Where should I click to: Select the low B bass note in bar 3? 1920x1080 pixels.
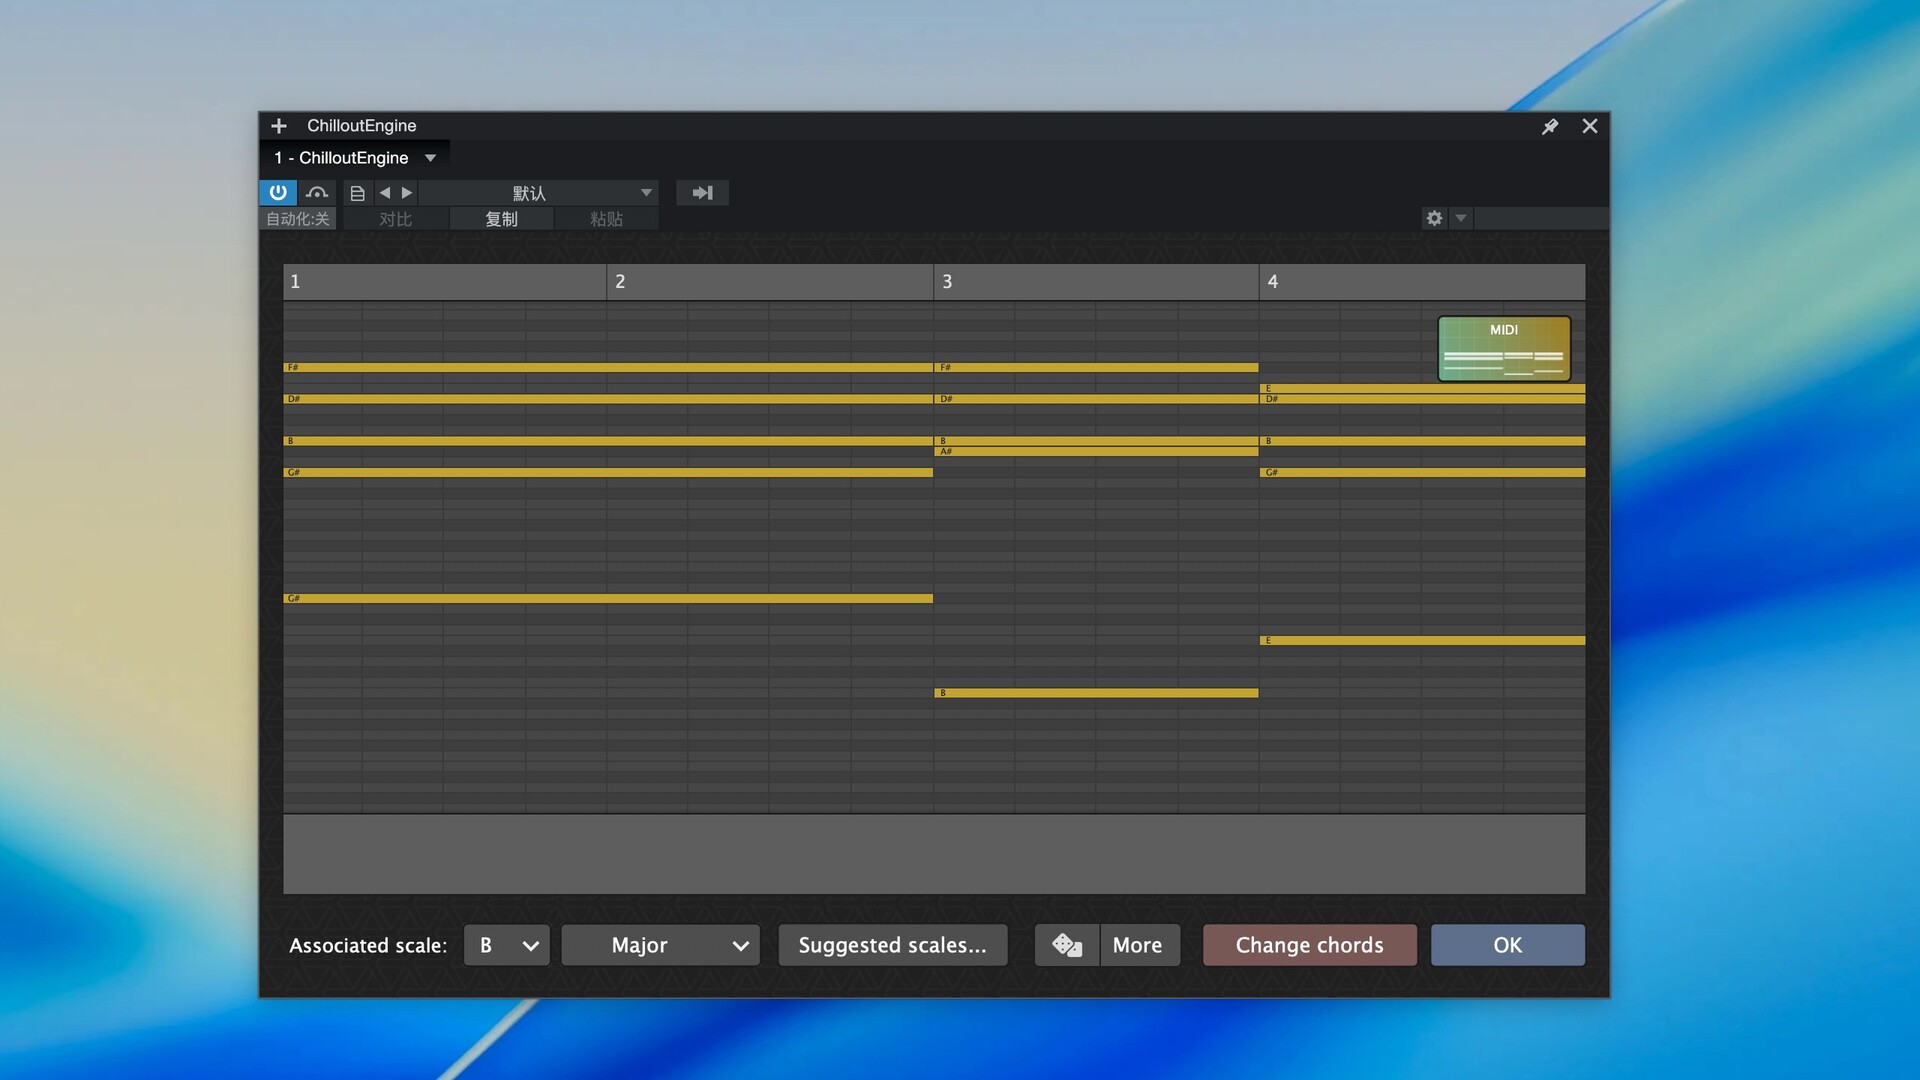point(1096,693)
